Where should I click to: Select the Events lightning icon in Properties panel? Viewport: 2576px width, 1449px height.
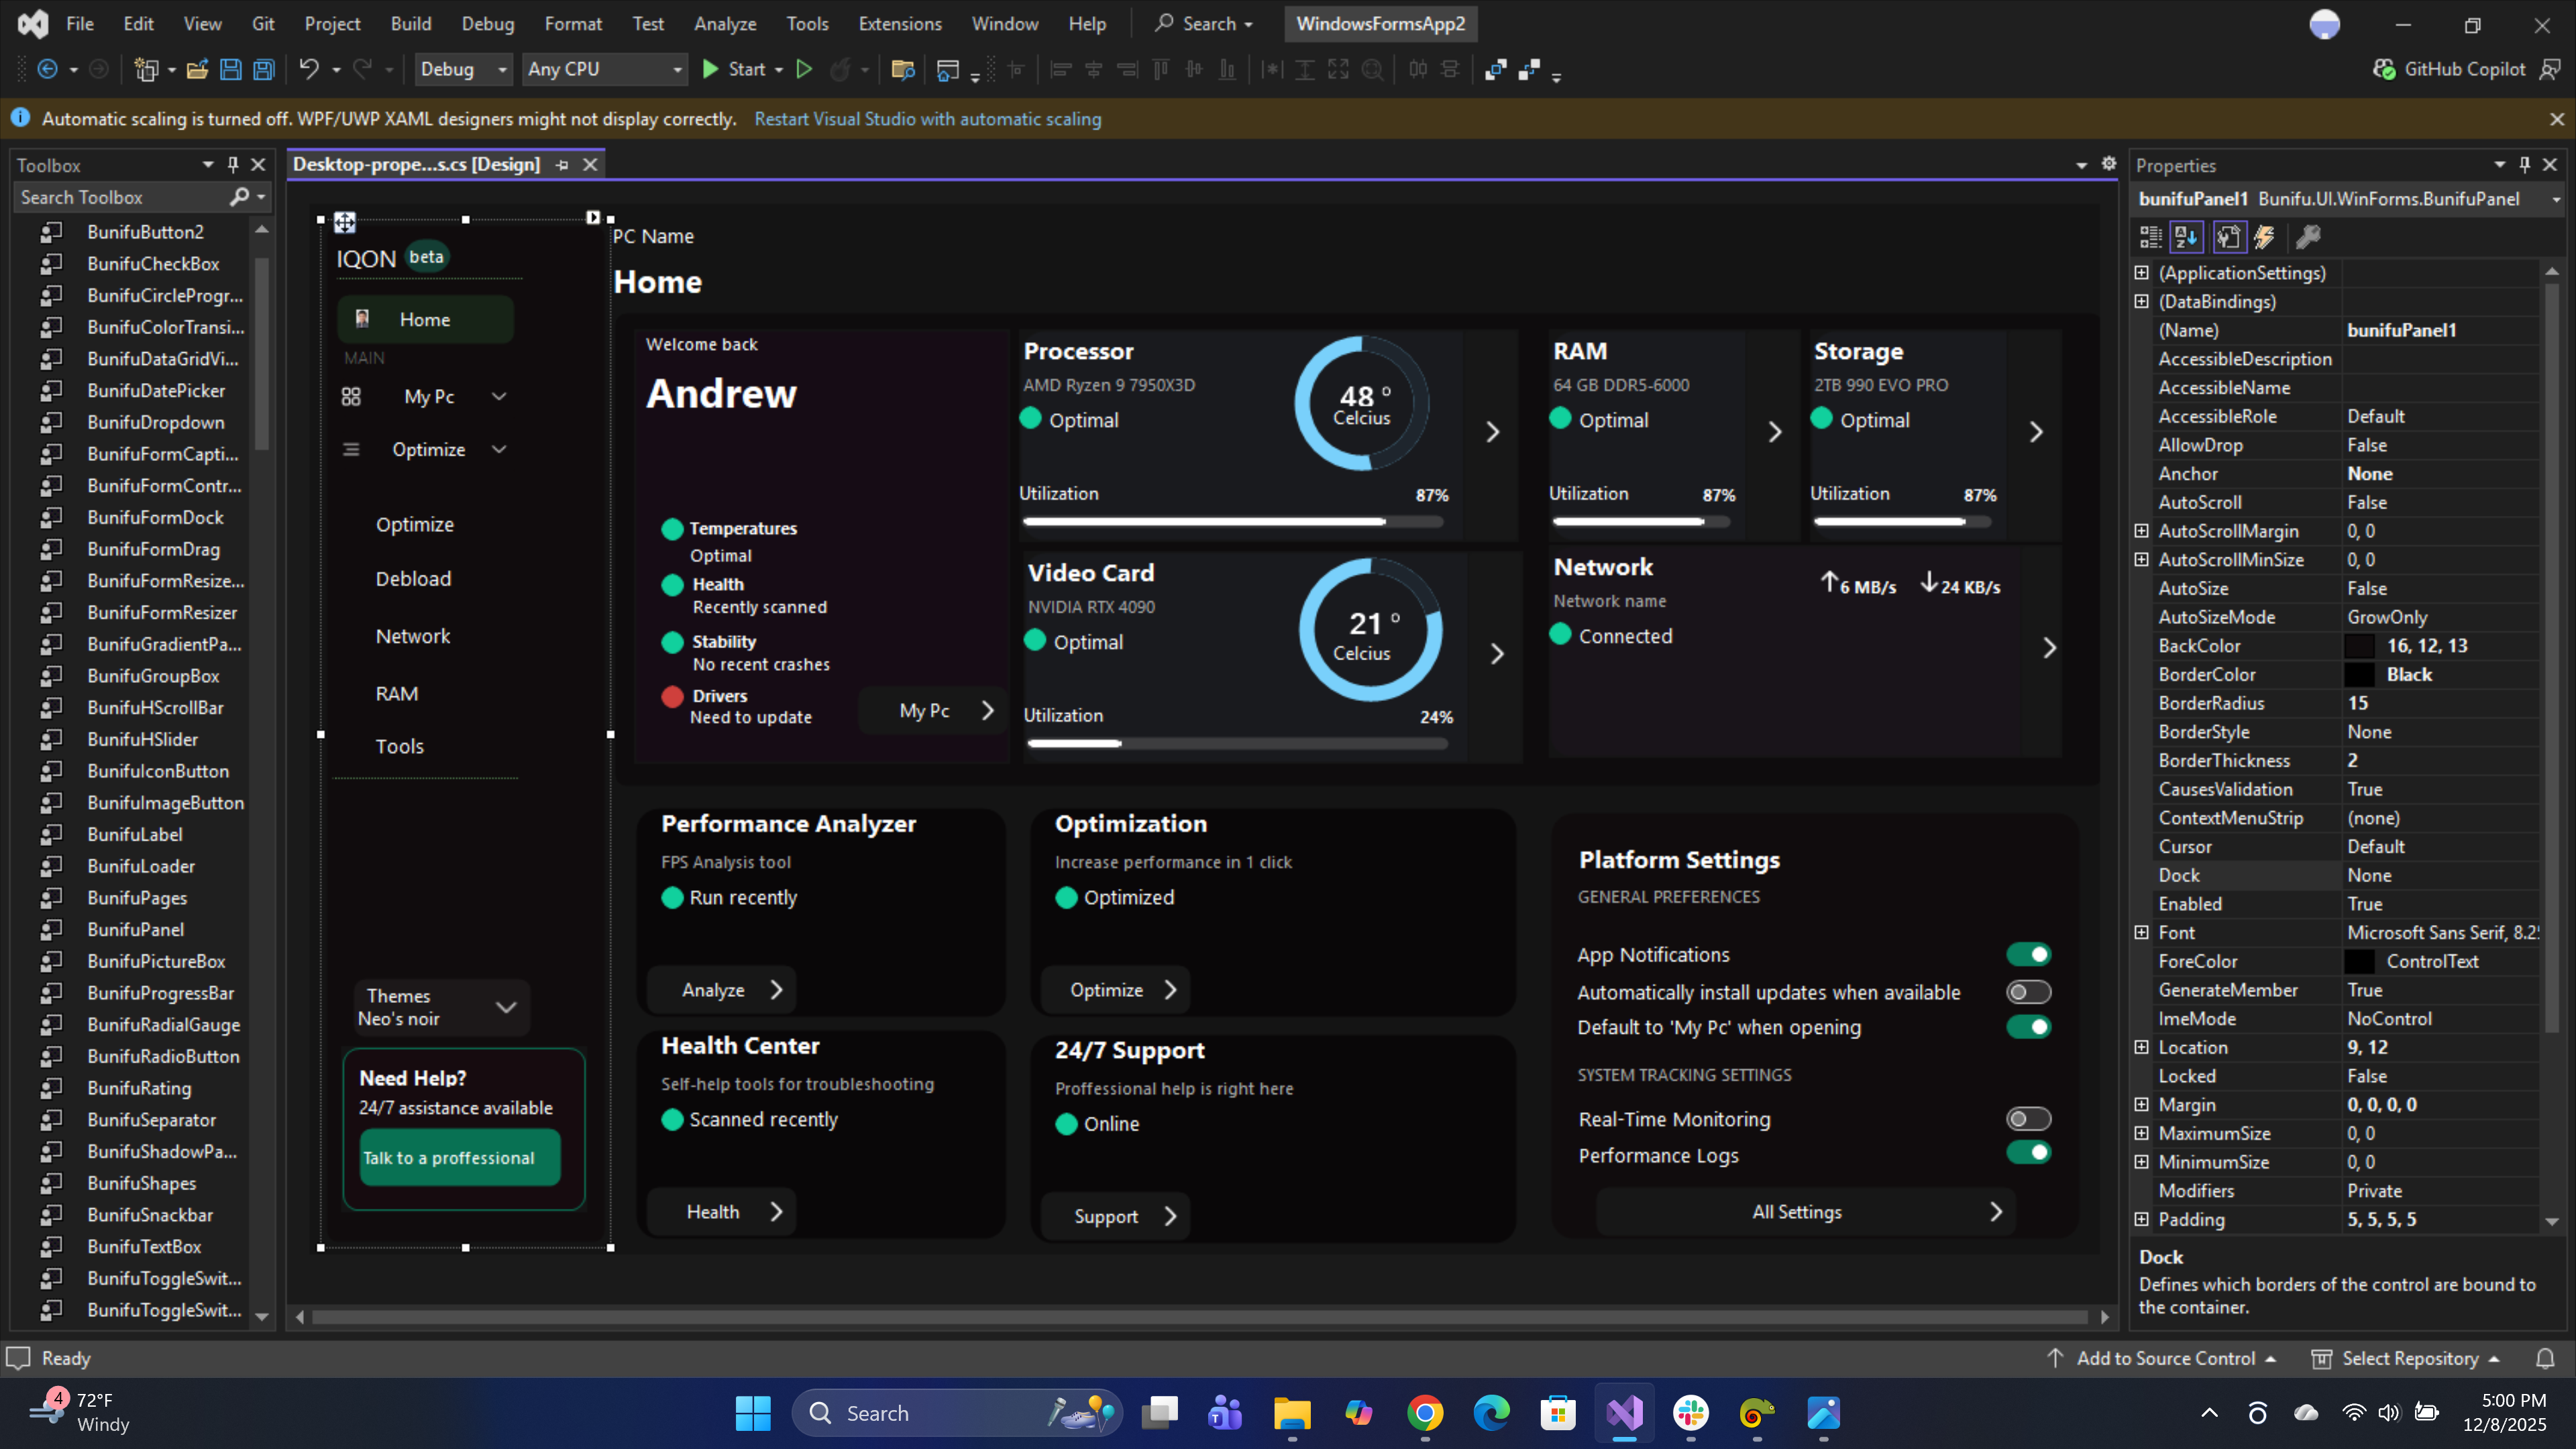(x=2264, y=237)
